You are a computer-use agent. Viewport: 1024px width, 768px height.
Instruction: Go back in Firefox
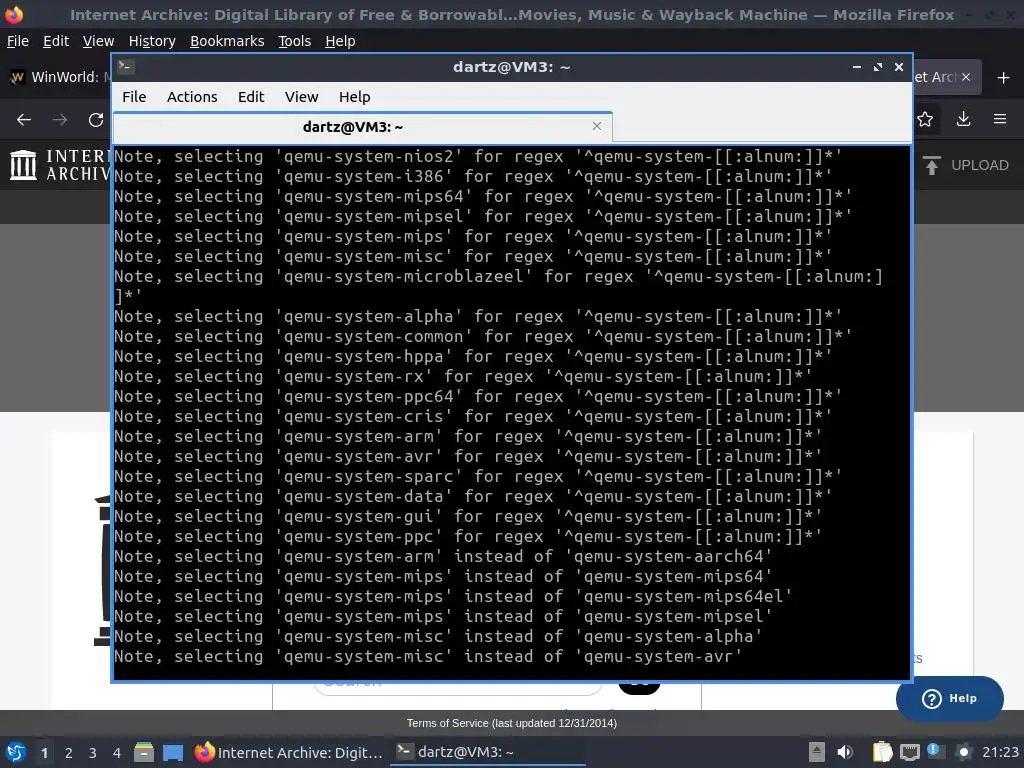click(x=24, y=120)
